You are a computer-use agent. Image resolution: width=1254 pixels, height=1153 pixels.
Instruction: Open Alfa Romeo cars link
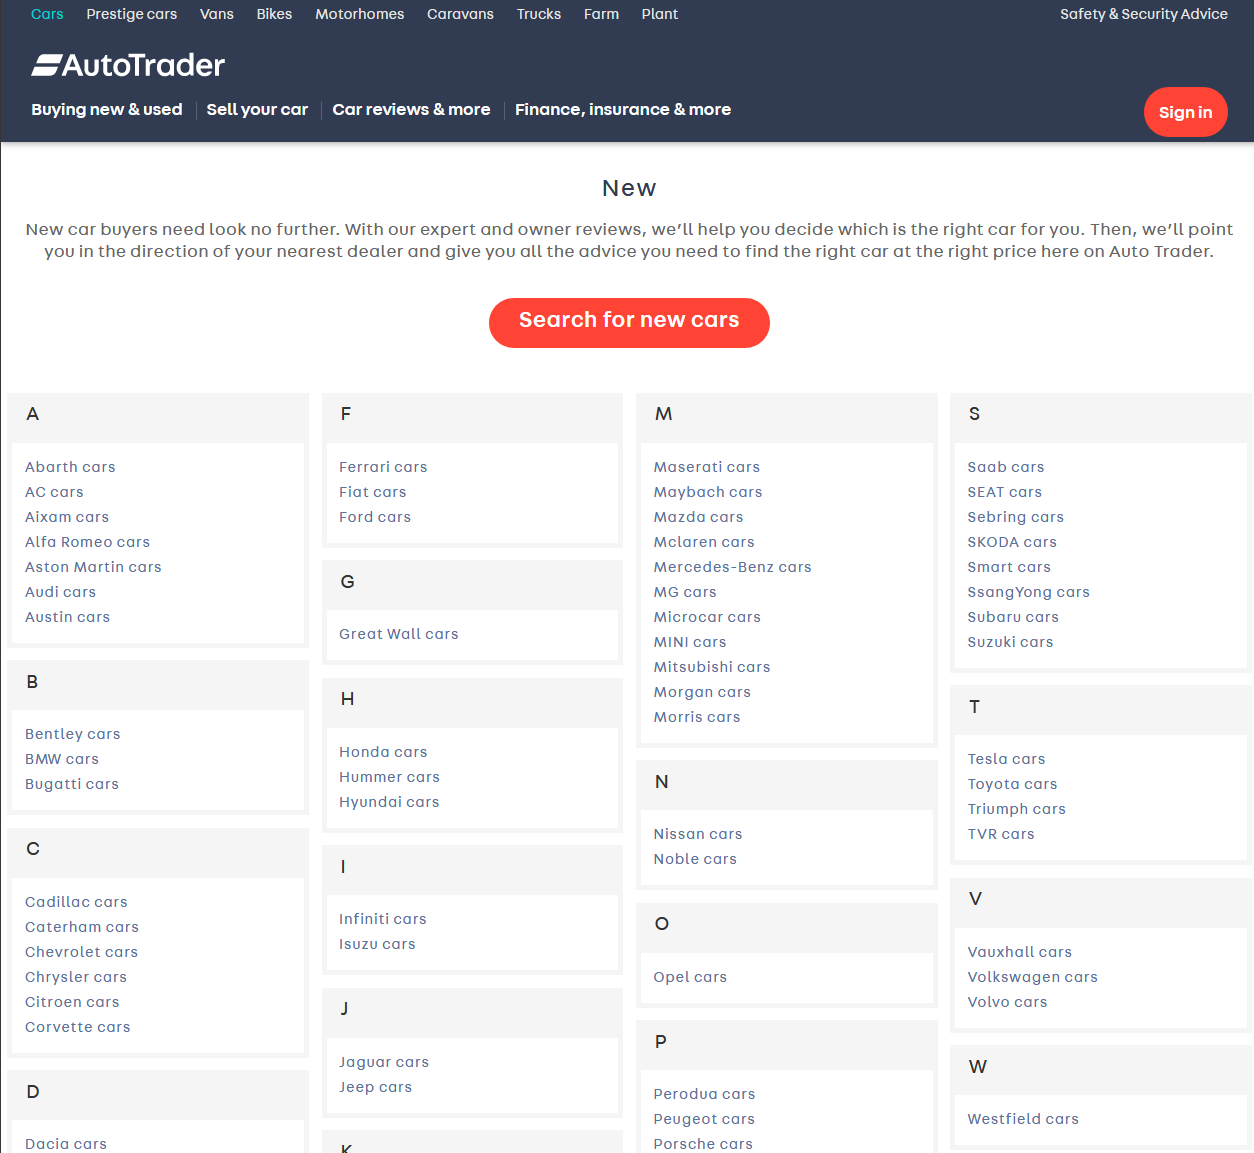coord(87,542)
